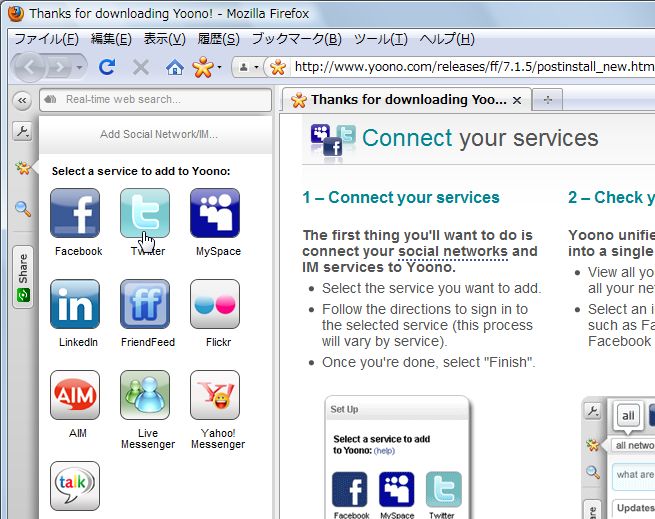
Task: Add the AIM messenger service
Action: click(x=75, y=395)
